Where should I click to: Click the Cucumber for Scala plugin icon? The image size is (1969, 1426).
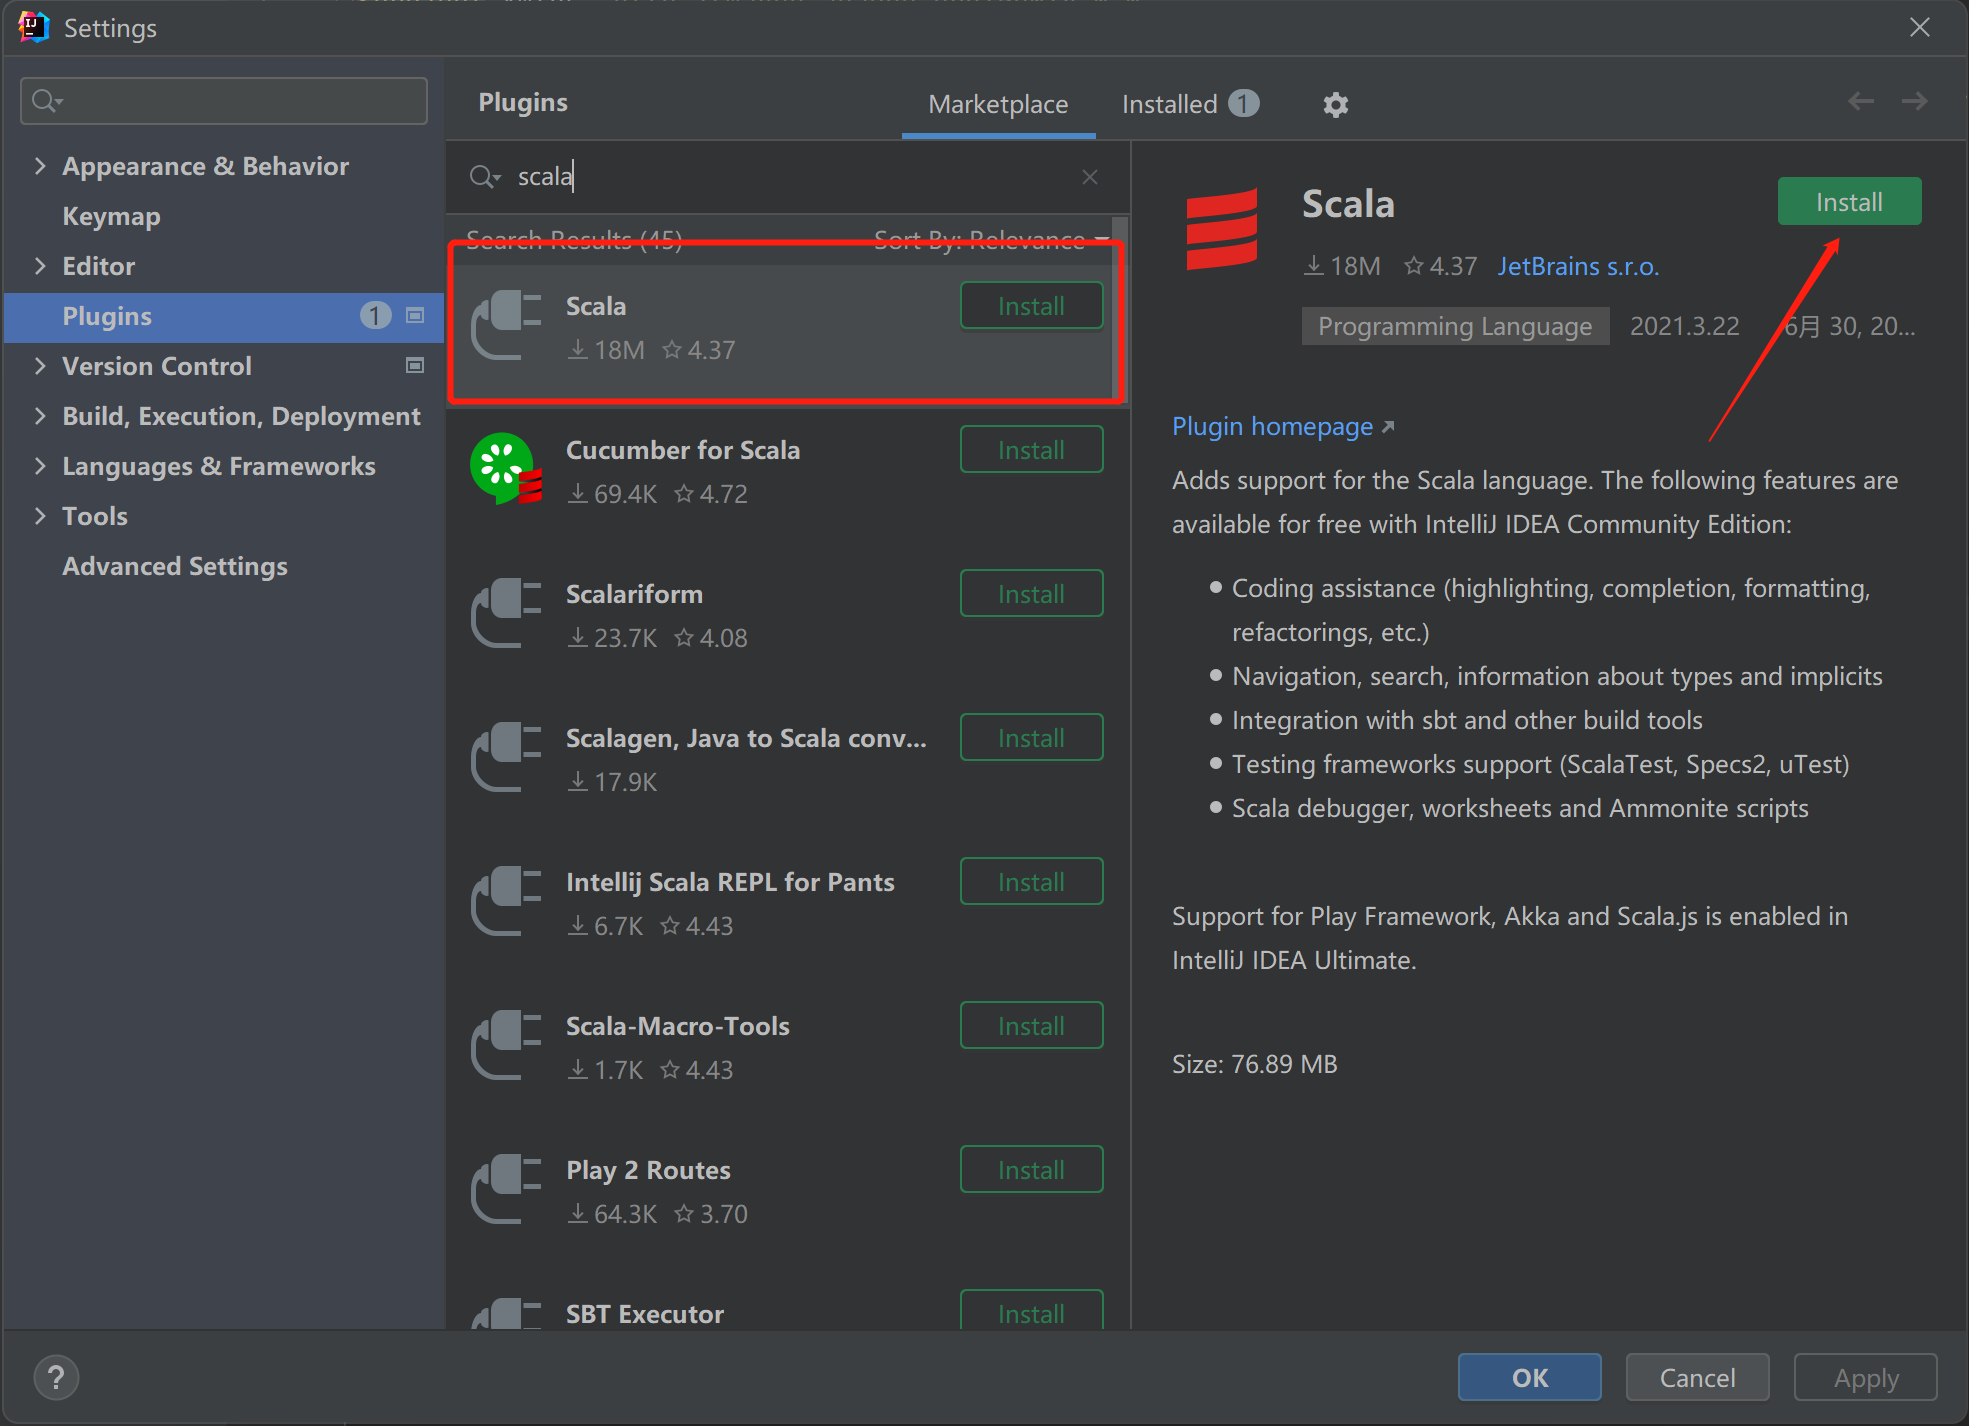pyautogui.click(x=506, y=469)
